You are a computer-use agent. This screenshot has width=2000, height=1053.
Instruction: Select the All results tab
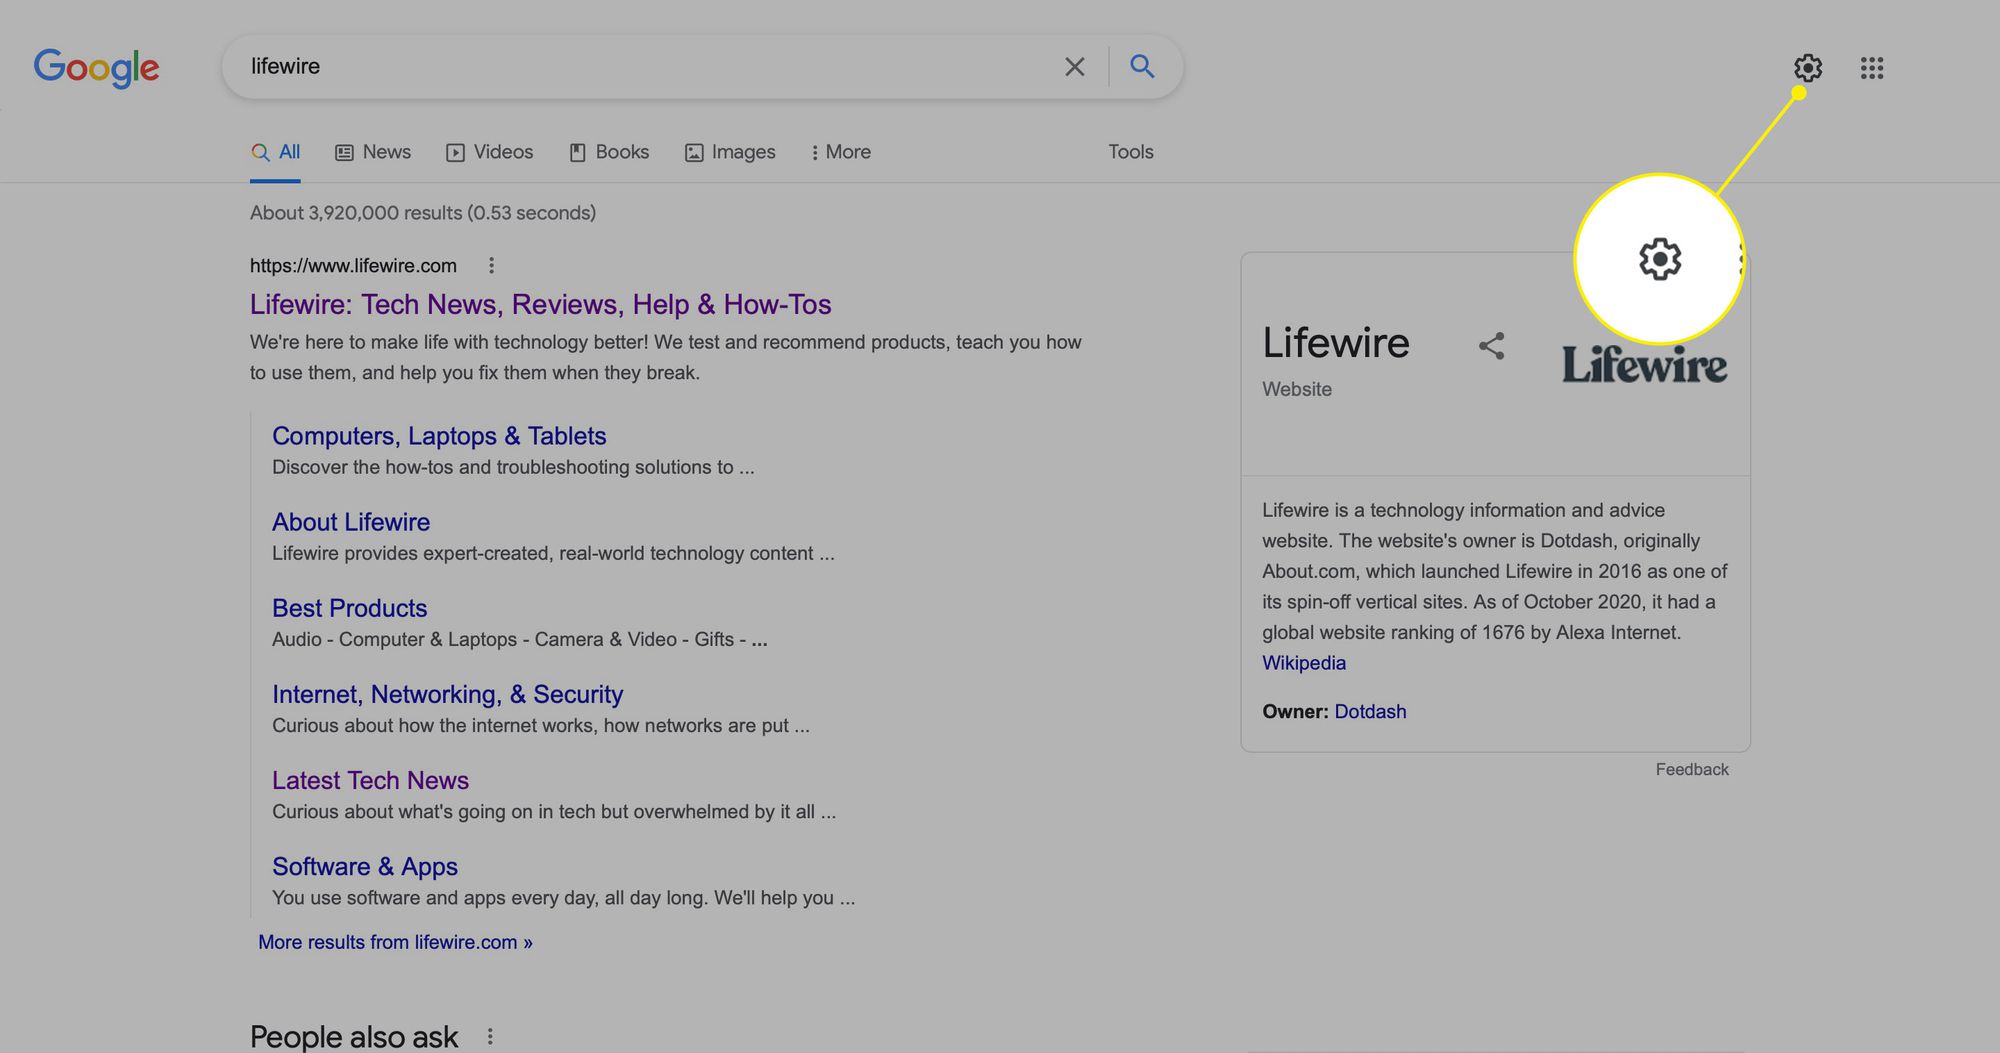coord(275,152)
